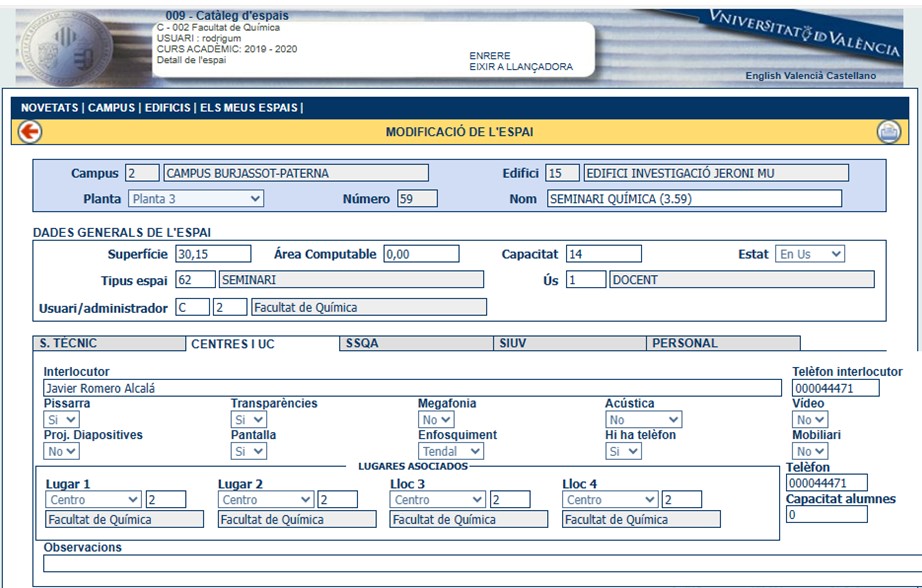Open the Lloc 4 Centro dropdown

pos(610,500)
